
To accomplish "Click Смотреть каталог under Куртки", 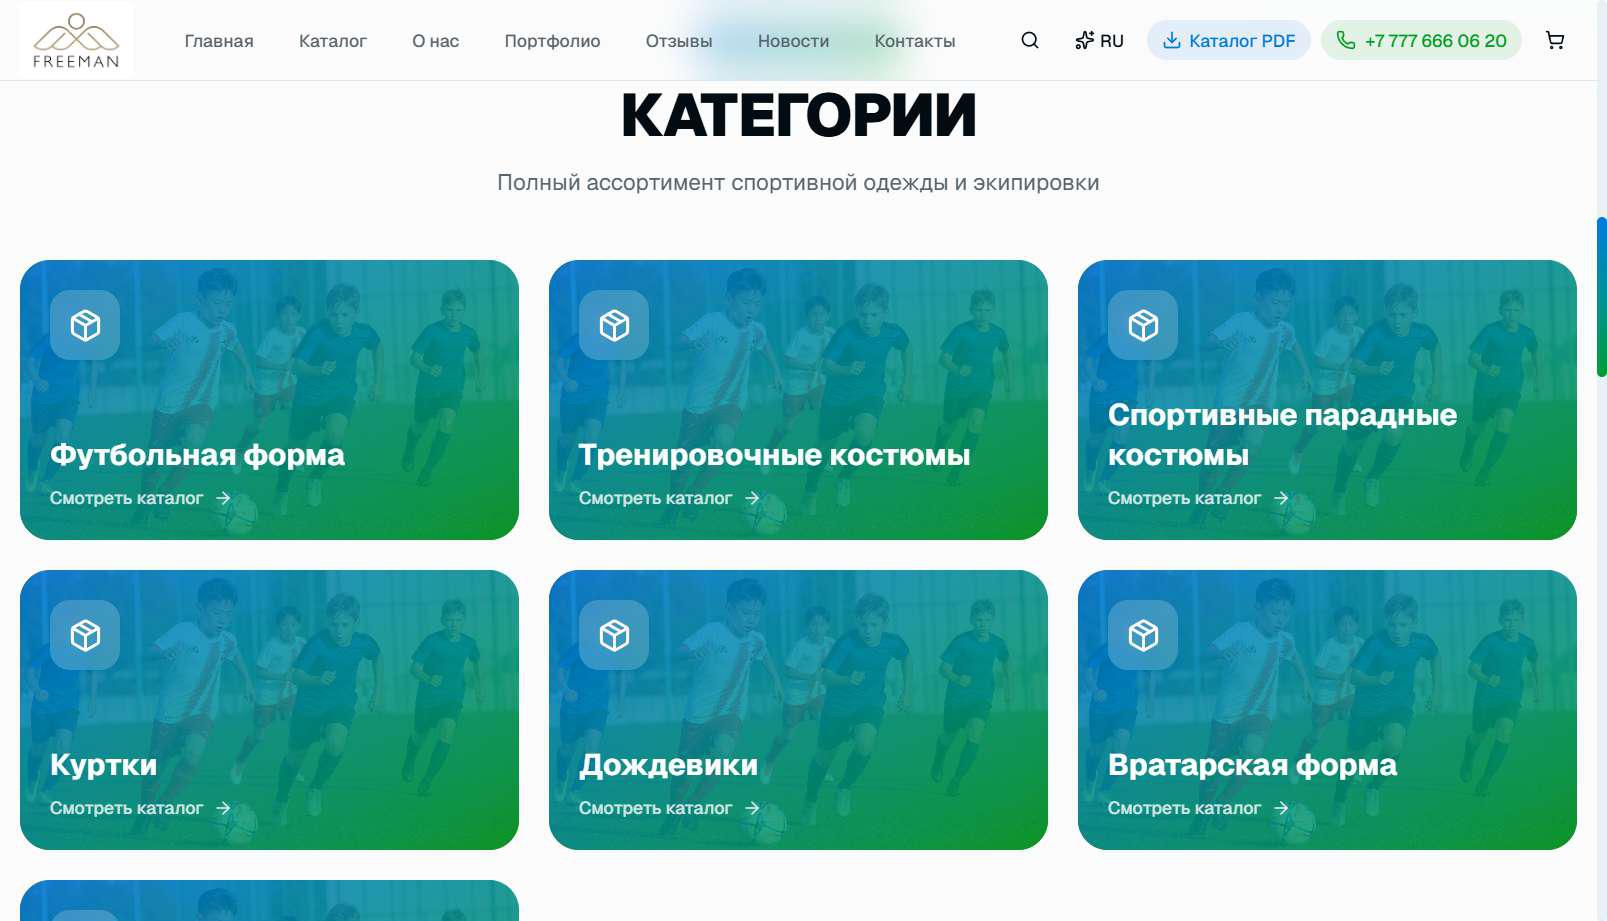I will tap(127, 808).
